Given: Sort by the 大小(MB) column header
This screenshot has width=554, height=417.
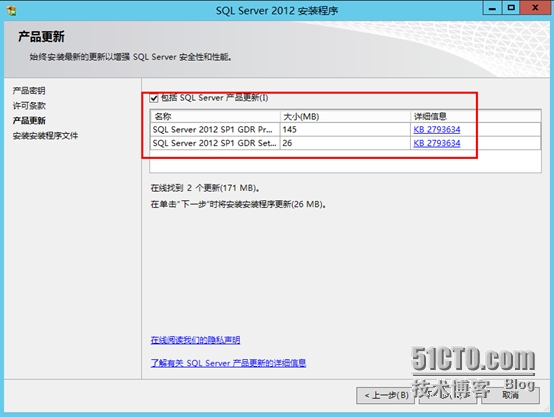Looking at the screenshot, I should point(345,116).
